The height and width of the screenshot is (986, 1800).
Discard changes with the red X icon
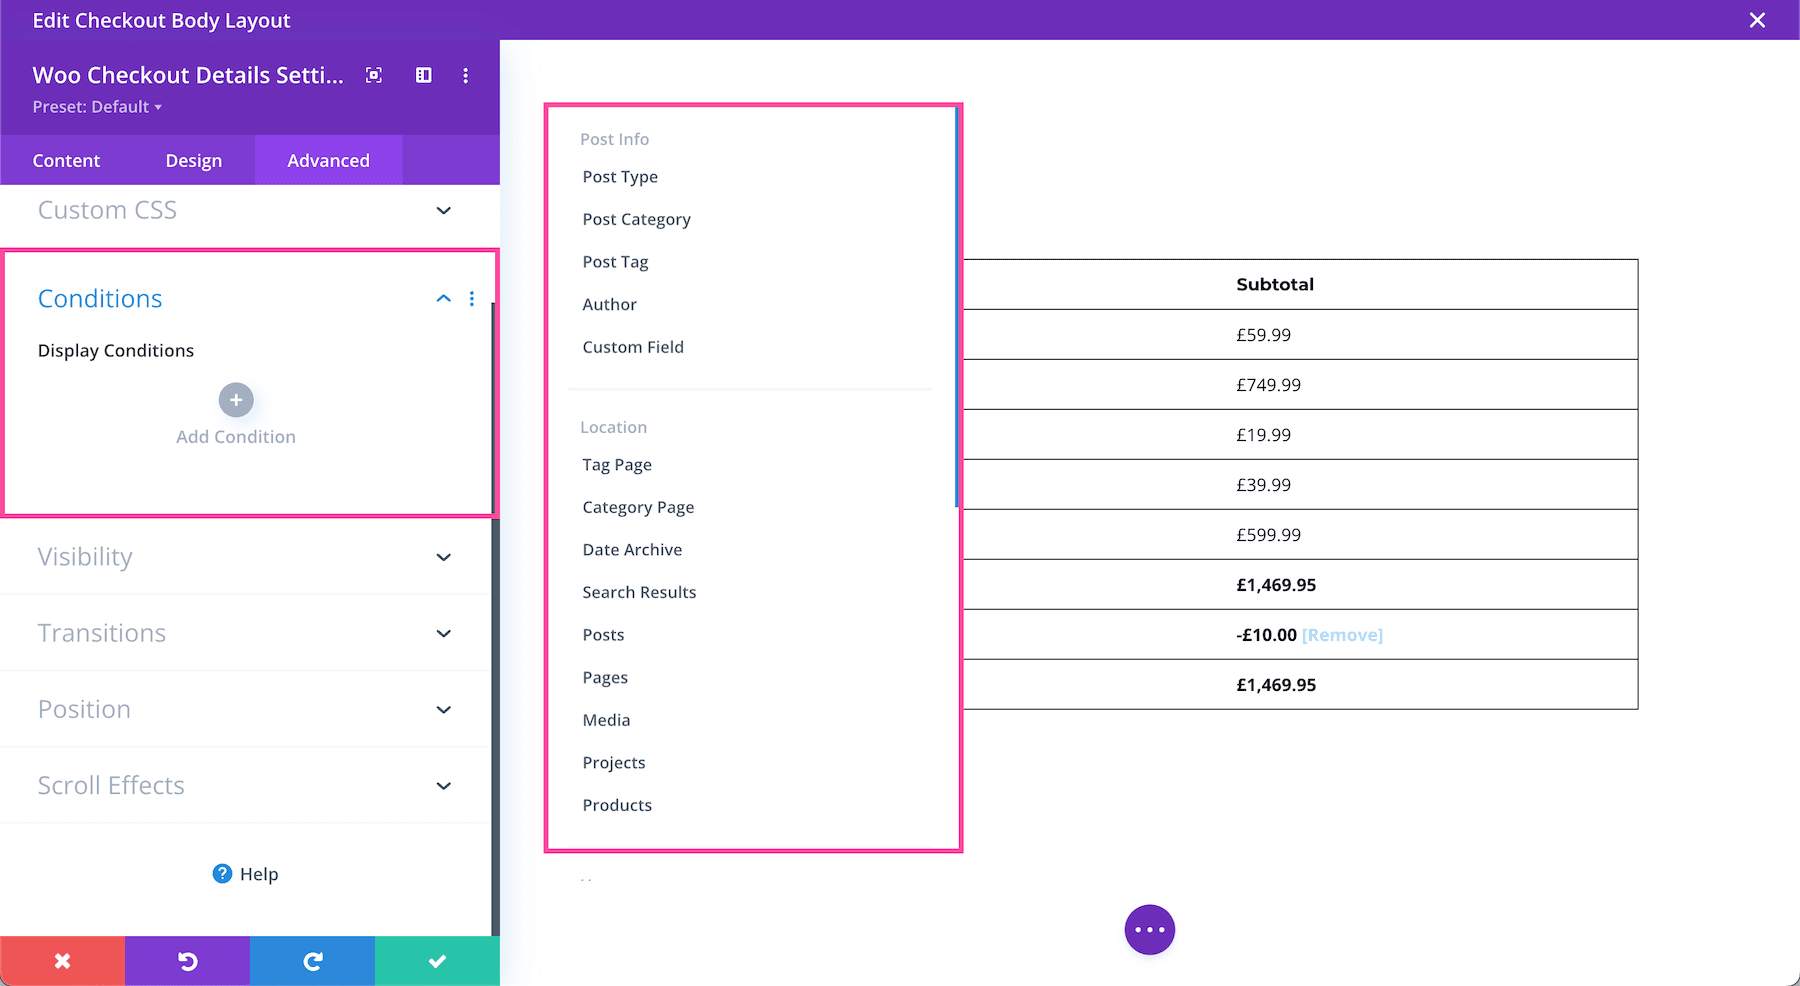(62, 960)
